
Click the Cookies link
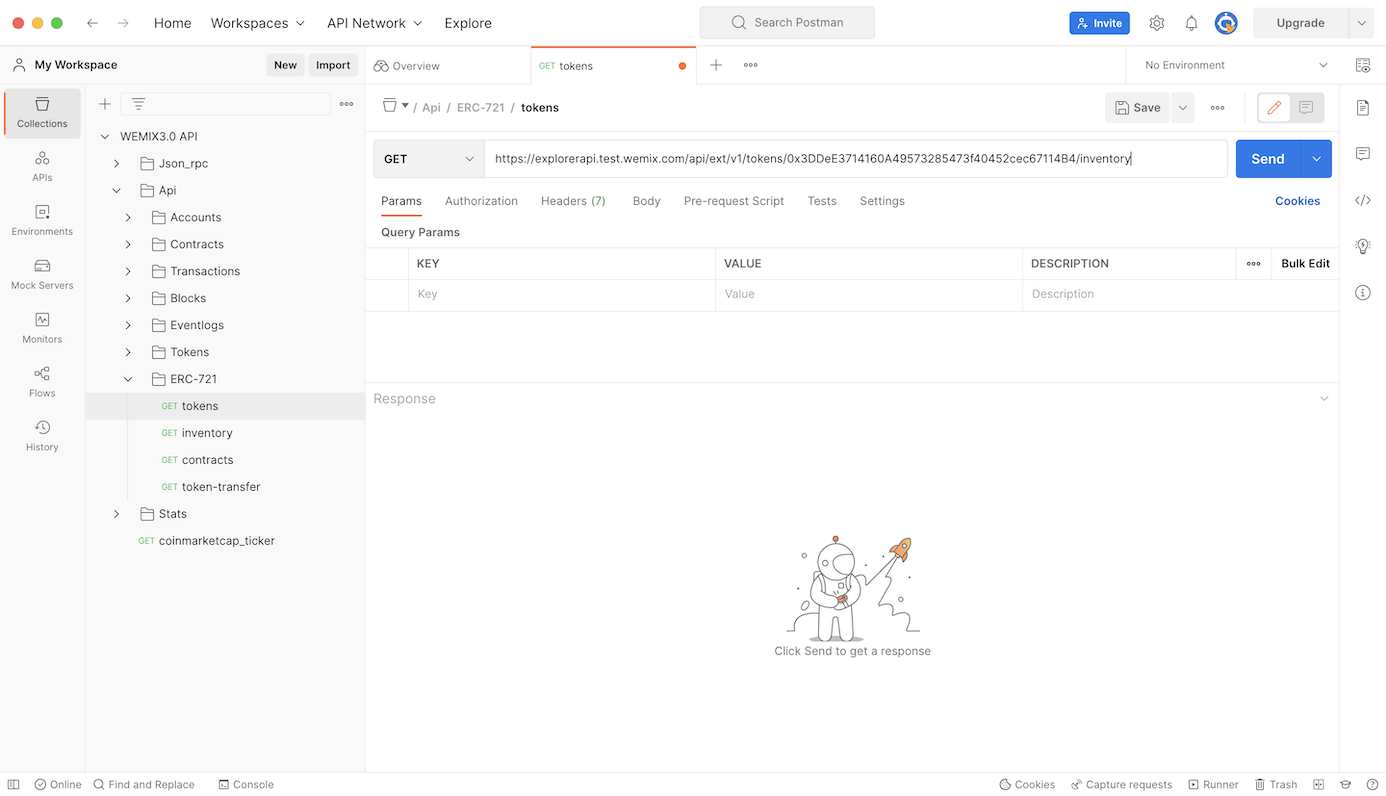click(x=1297, y=201)
